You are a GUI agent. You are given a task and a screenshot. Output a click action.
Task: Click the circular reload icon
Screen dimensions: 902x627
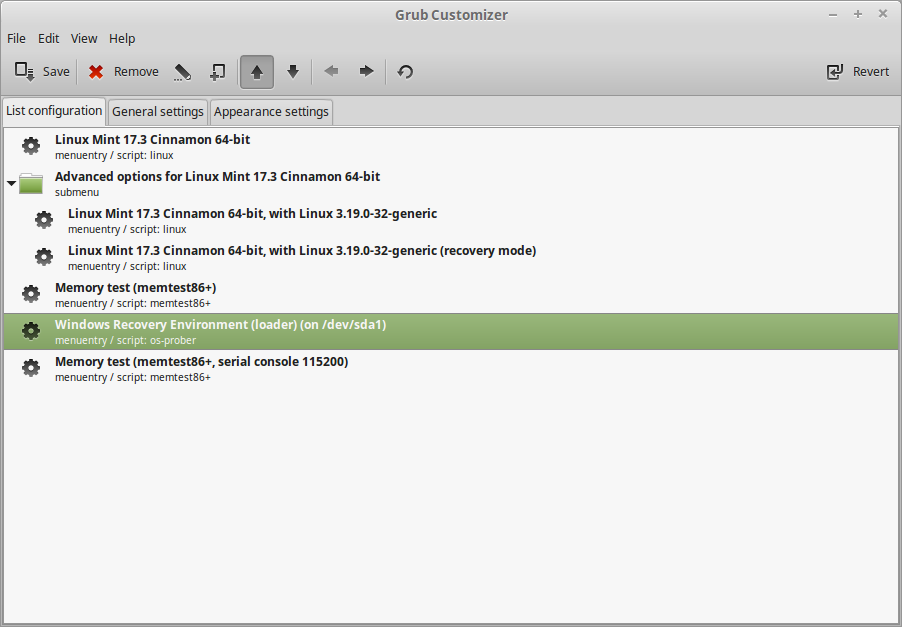tap(405, 72)
